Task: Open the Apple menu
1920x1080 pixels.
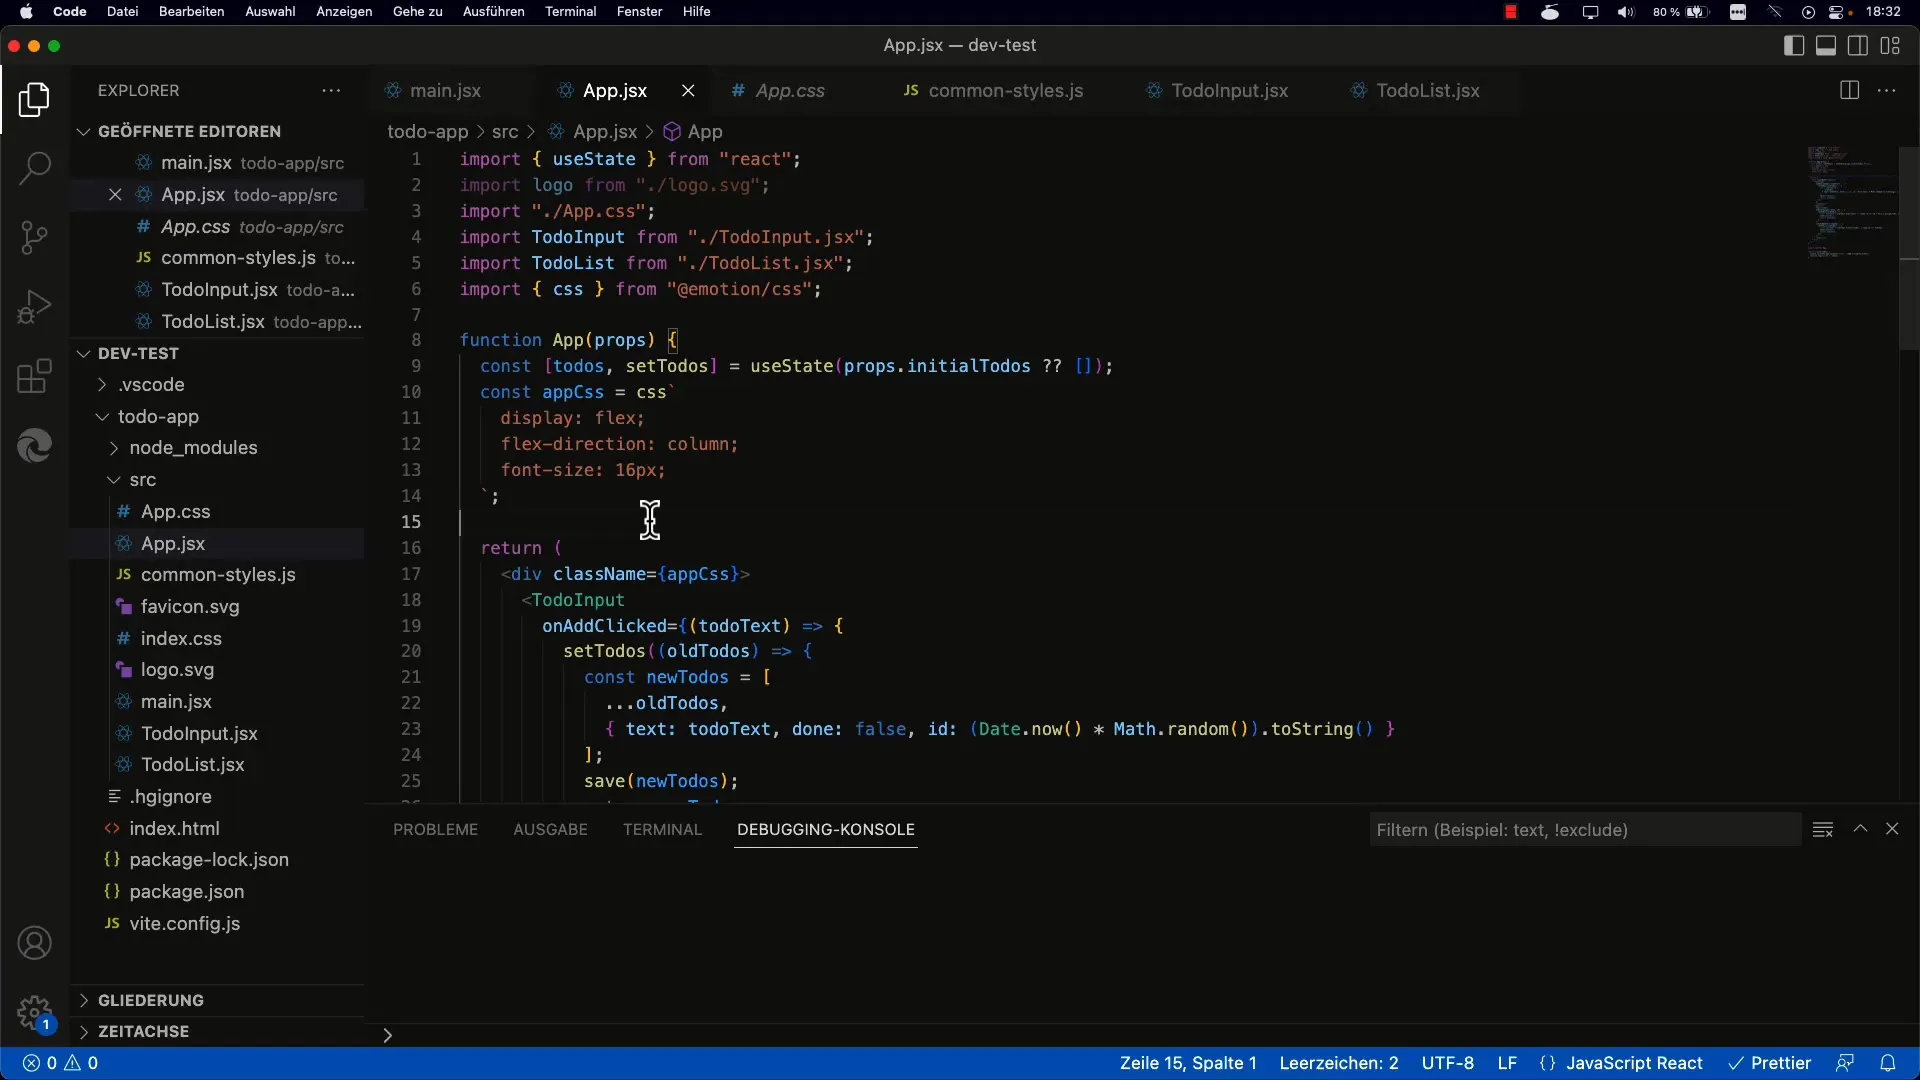Action: click(26, 11)
